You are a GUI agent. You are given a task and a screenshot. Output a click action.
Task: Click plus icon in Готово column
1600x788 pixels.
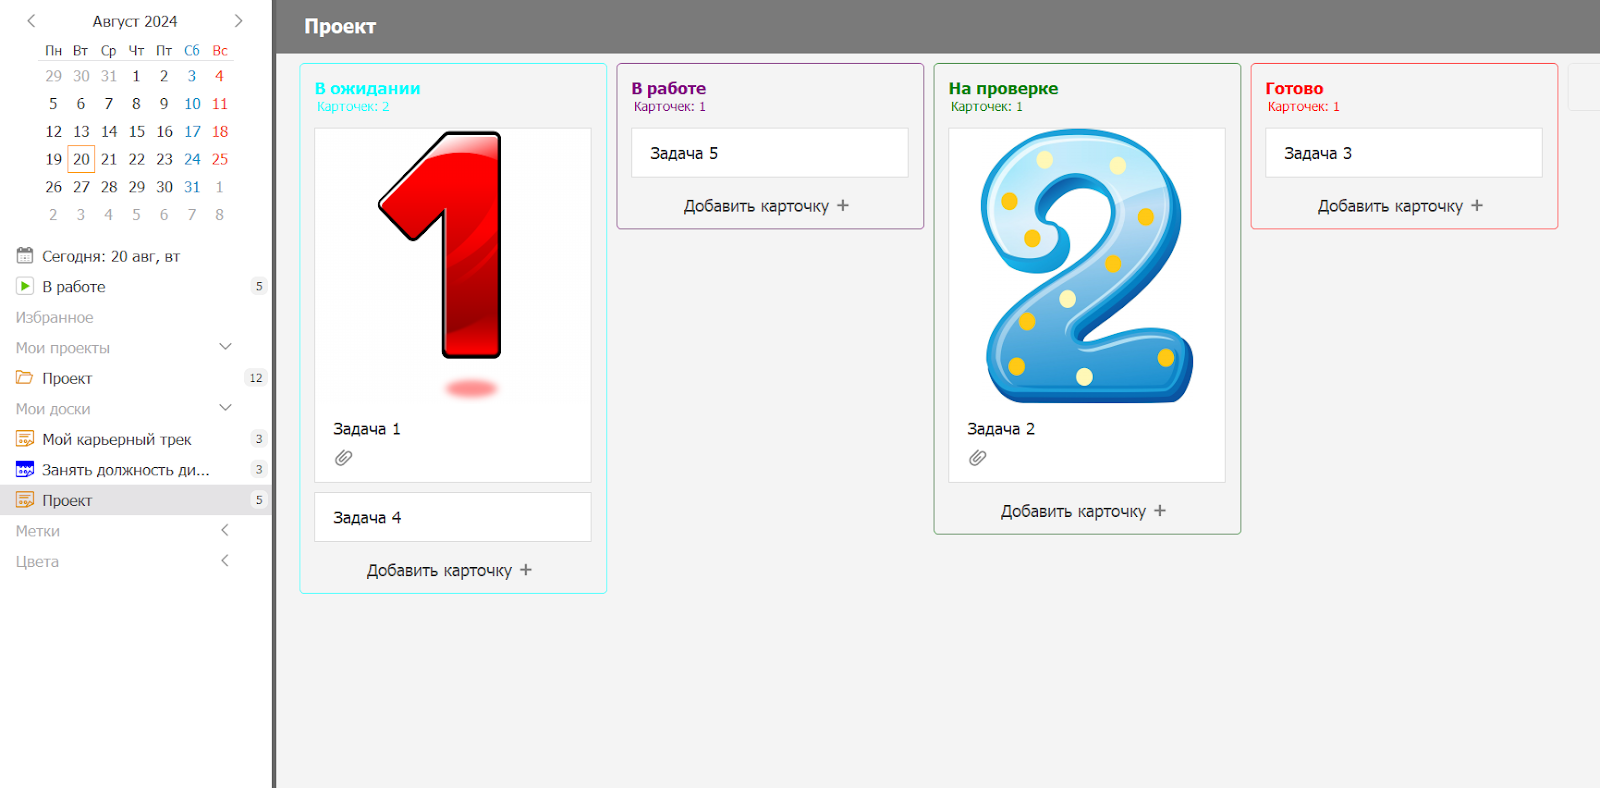click(1477, 205)
